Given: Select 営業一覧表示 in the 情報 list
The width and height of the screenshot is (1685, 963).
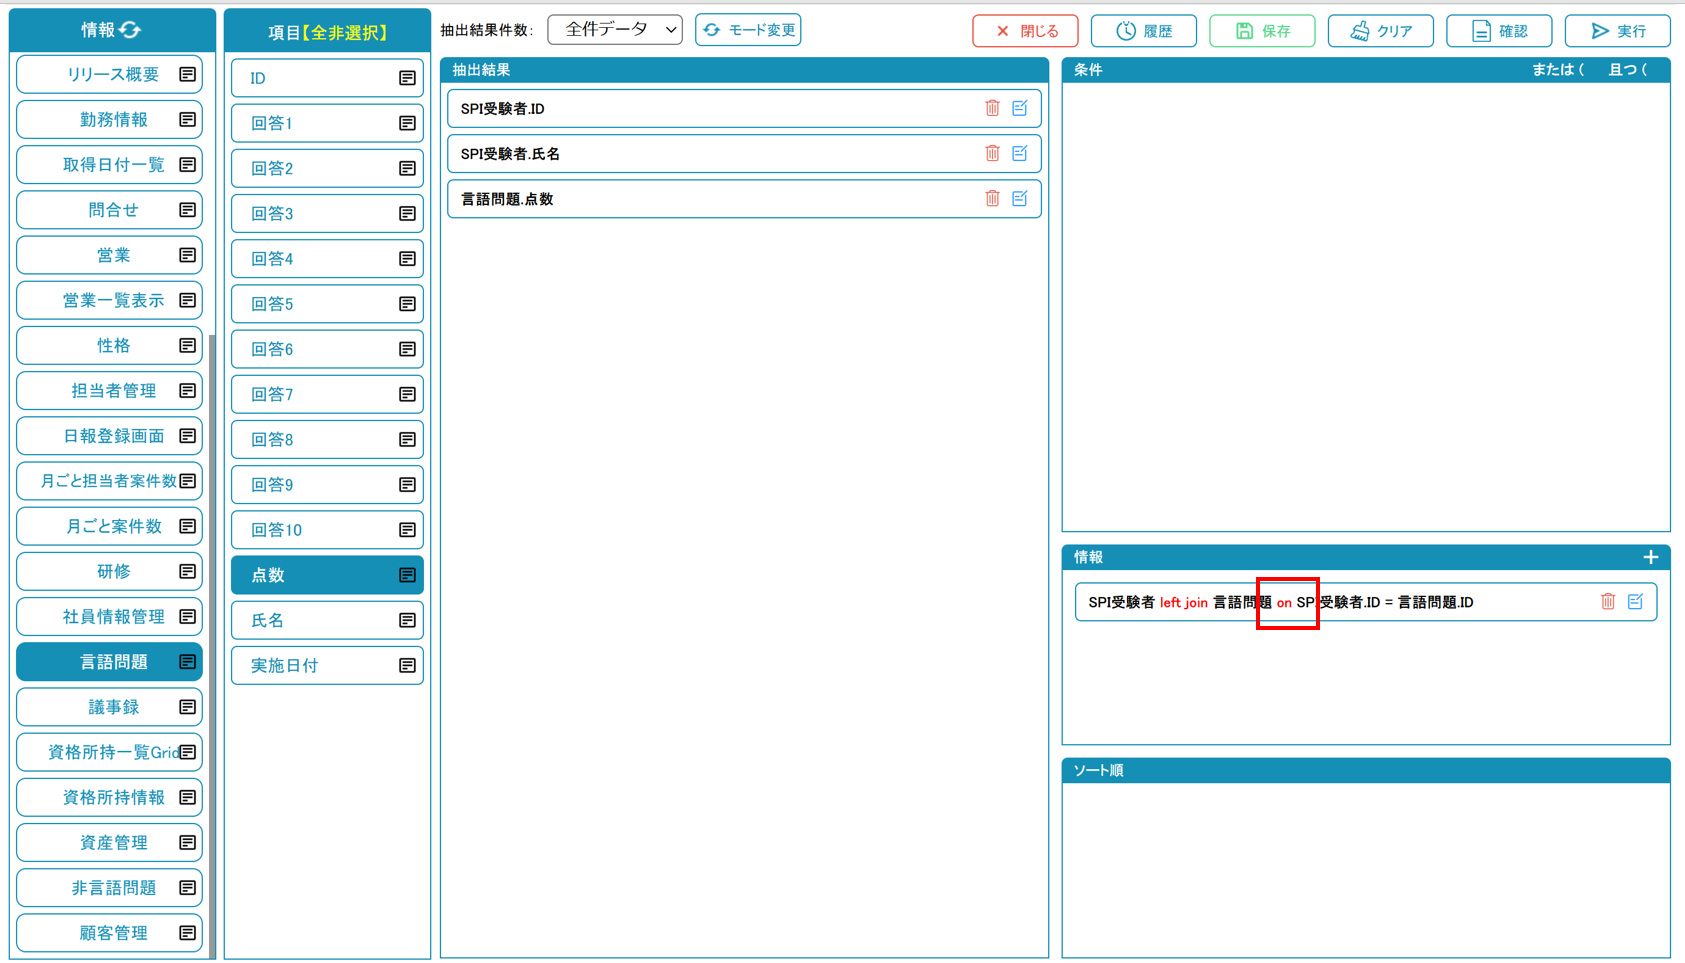Looking at the screenshot, I should [109, 300].
